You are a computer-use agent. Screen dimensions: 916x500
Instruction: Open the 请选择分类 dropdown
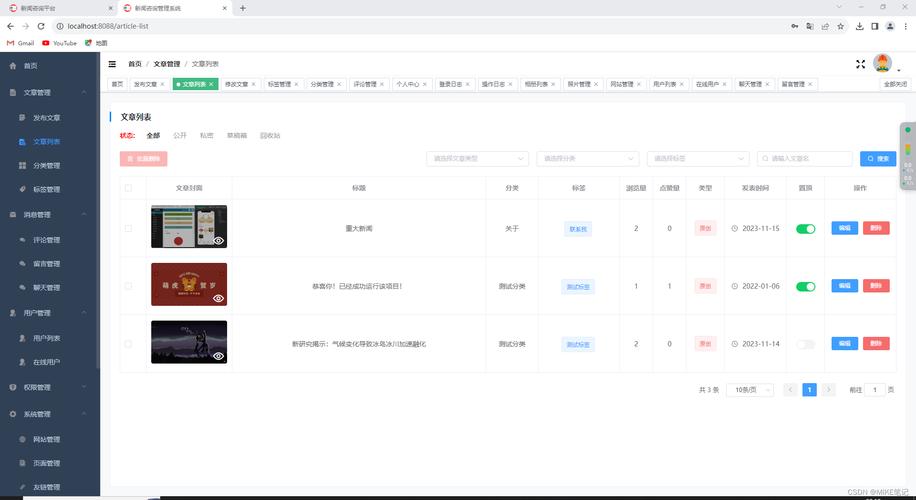(x=587, y=158)
